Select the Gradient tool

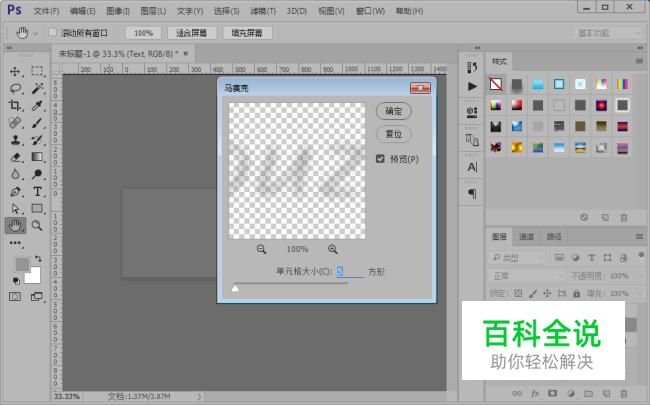tap(37, 157)
